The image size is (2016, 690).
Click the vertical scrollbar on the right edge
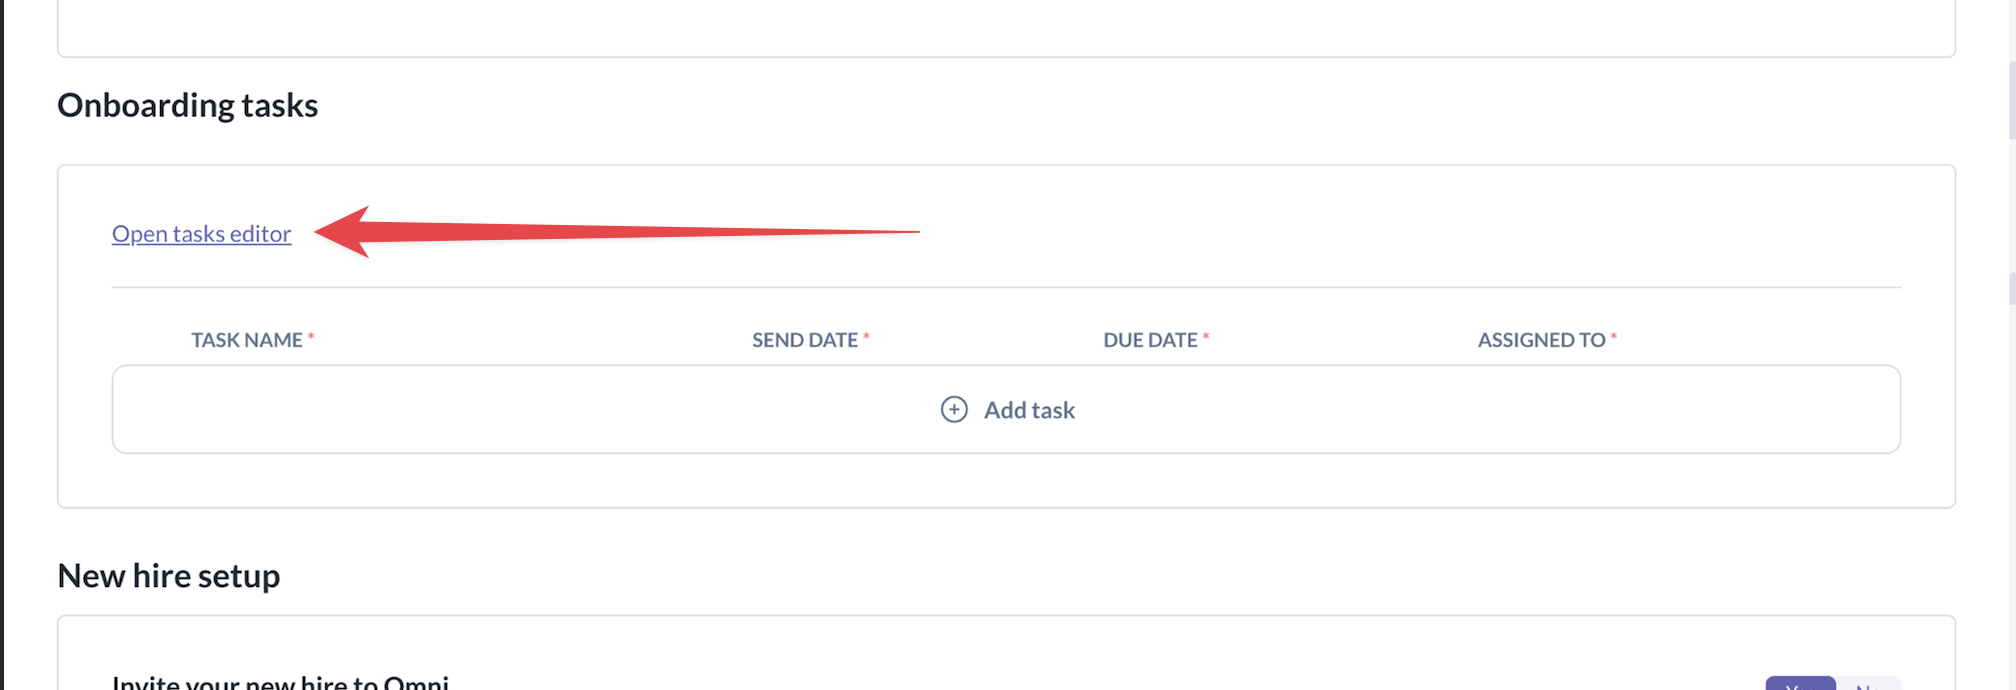[2011, 100]
